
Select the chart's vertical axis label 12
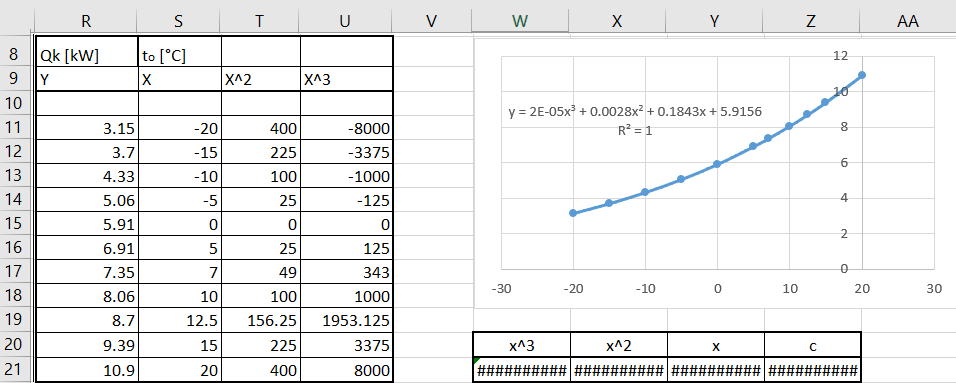[840, 56]
